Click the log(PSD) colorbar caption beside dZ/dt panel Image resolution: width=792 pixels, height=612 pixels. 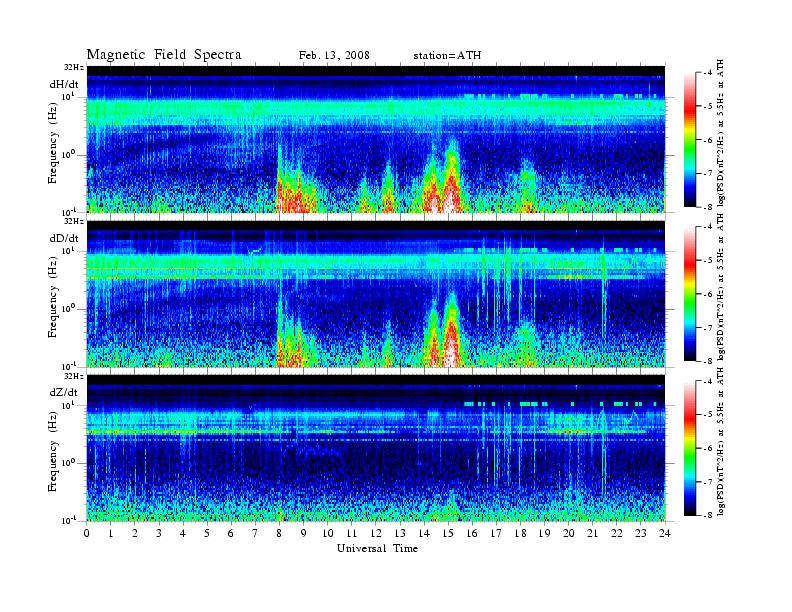721,441
